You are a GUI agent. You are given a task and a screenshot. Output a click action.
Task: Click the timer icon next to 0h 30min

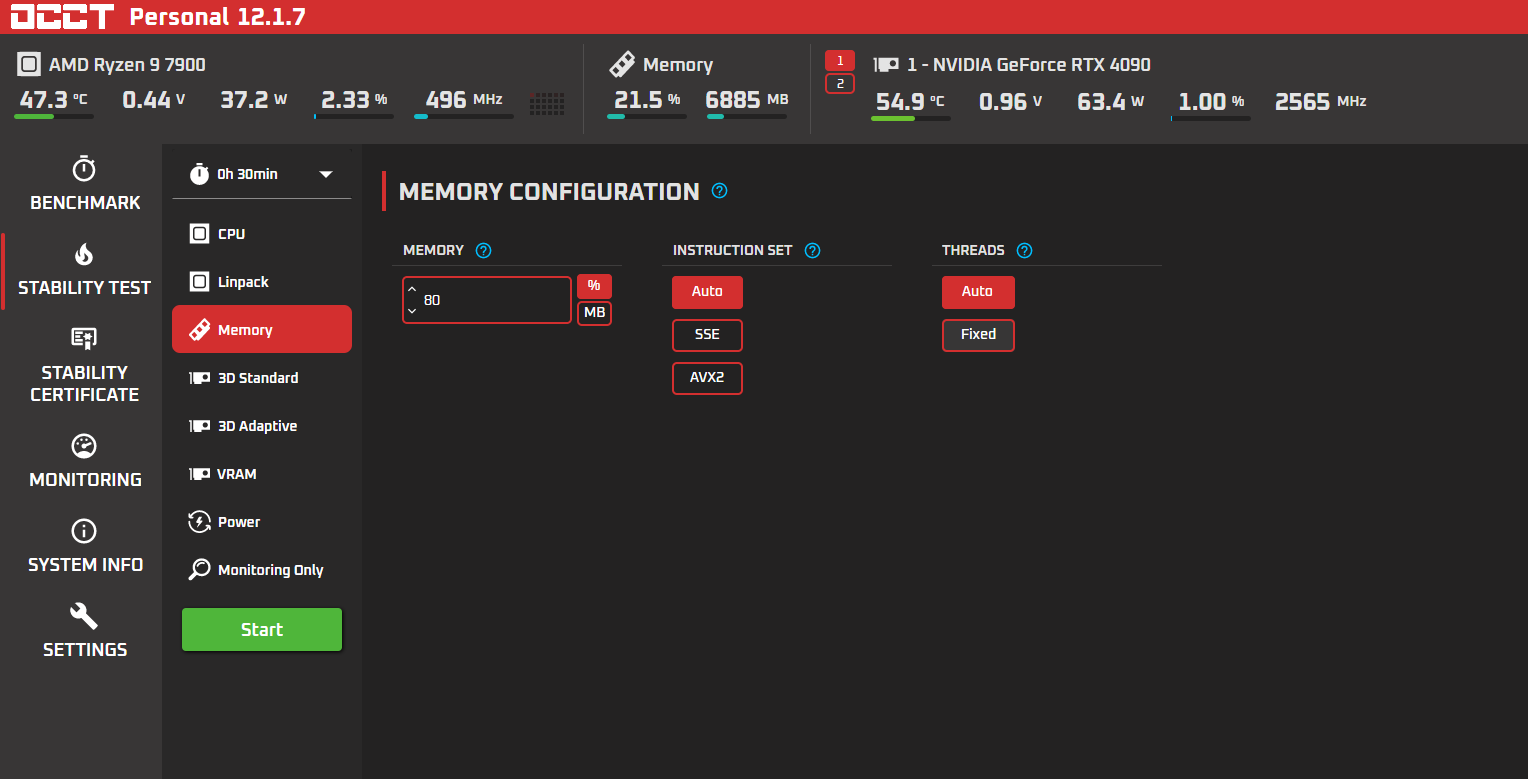pos(199,174)
